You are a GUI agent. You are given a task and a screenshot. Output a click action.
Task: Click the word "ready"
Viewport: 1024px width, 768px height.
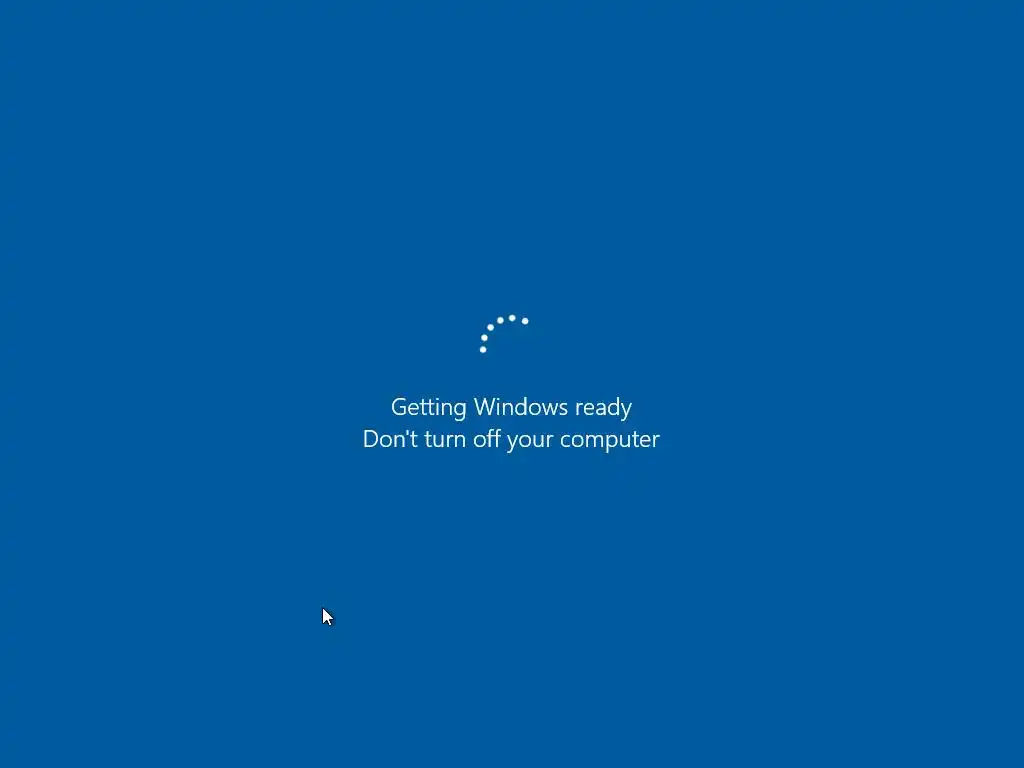(603, 408)
